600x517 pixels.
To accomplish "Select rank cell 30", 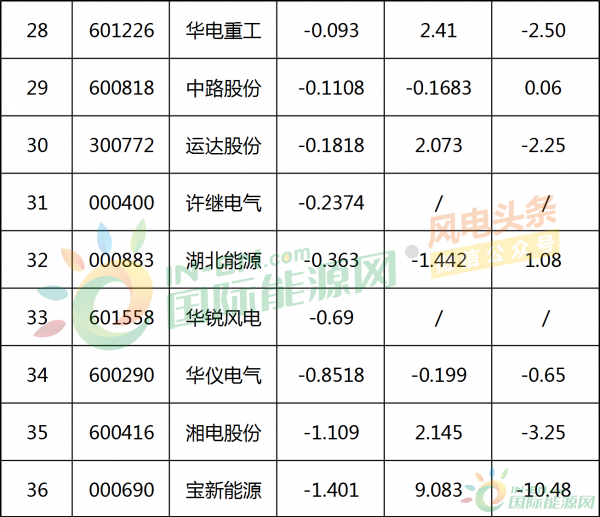I will click(37, 145).
